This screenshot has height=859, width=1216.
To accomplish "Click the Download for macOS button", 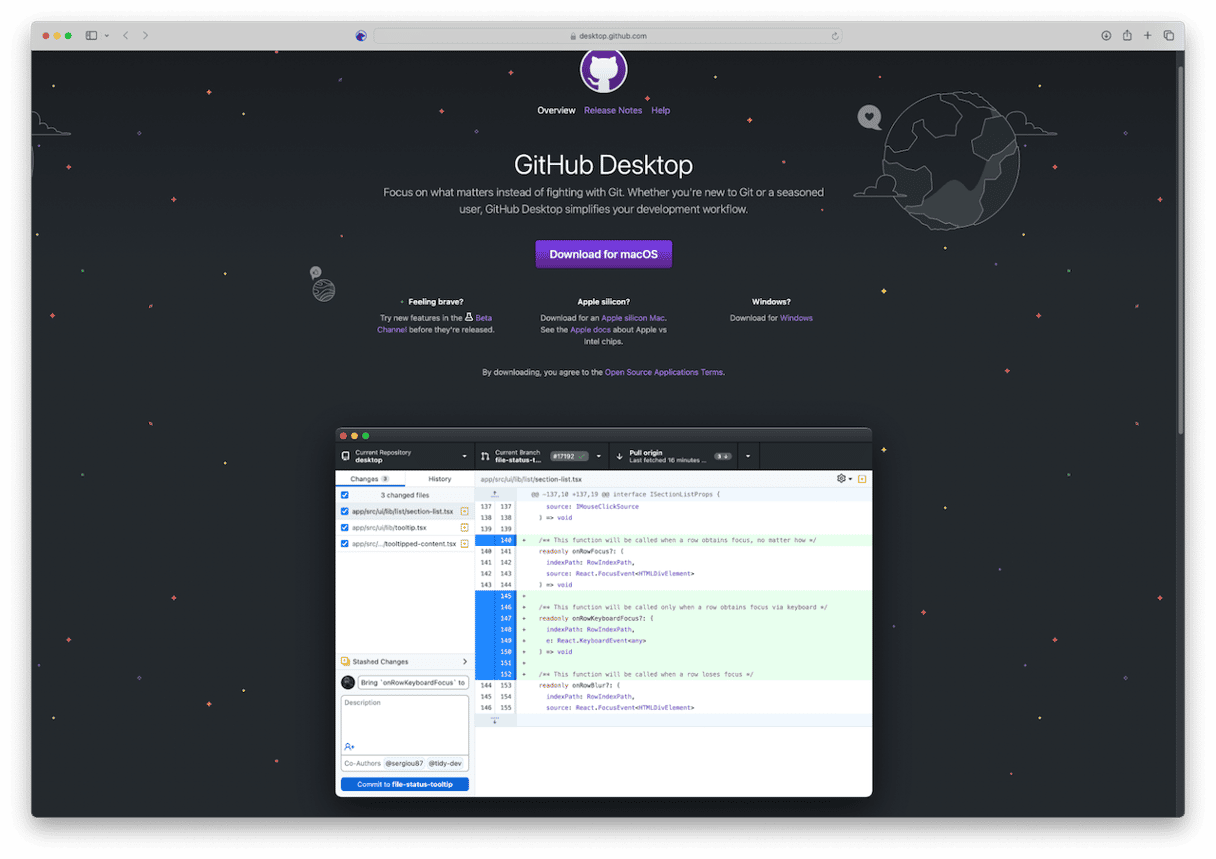I will coord(603,254).
